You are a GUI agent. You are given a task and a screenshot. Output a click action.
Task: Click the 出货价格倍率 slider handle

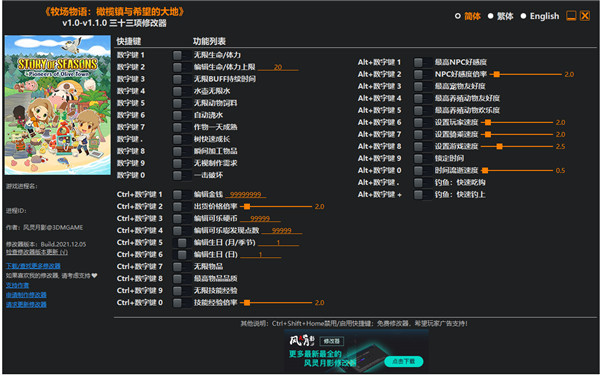pyautogui.click(x=247, y=207)
